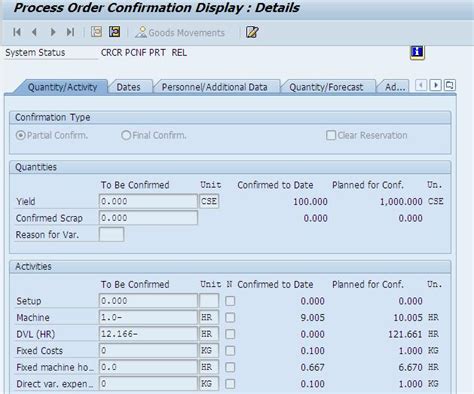Click the Direct var. expenses field

click(148, 384)
